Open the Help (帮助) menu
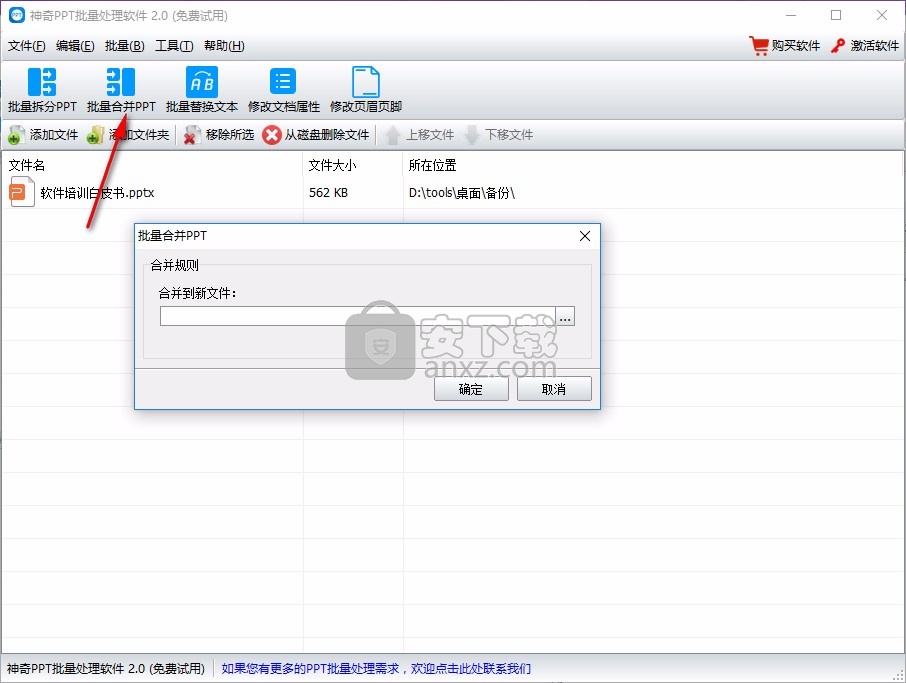 pos(224,46)
